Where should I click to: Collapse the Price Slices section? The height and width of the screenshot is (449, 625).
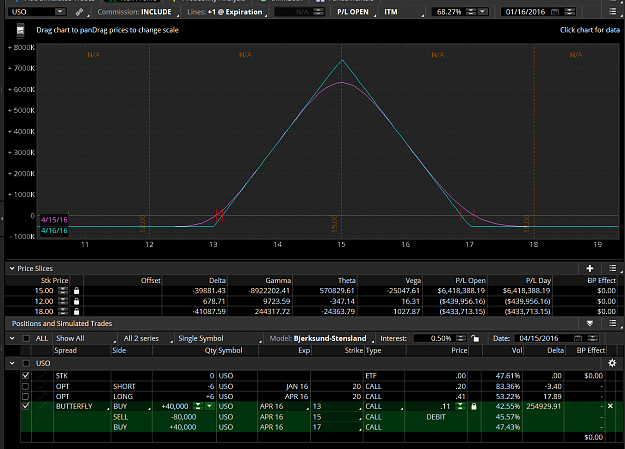pos(12,268)
